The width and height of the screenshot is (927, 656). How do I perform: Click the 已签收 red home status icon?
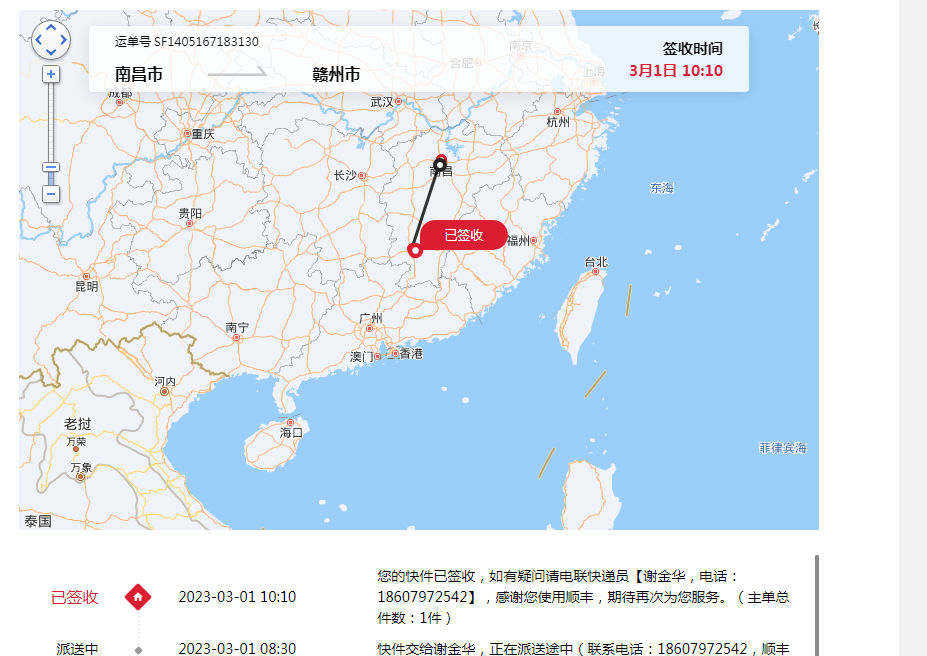coord(138,597)
